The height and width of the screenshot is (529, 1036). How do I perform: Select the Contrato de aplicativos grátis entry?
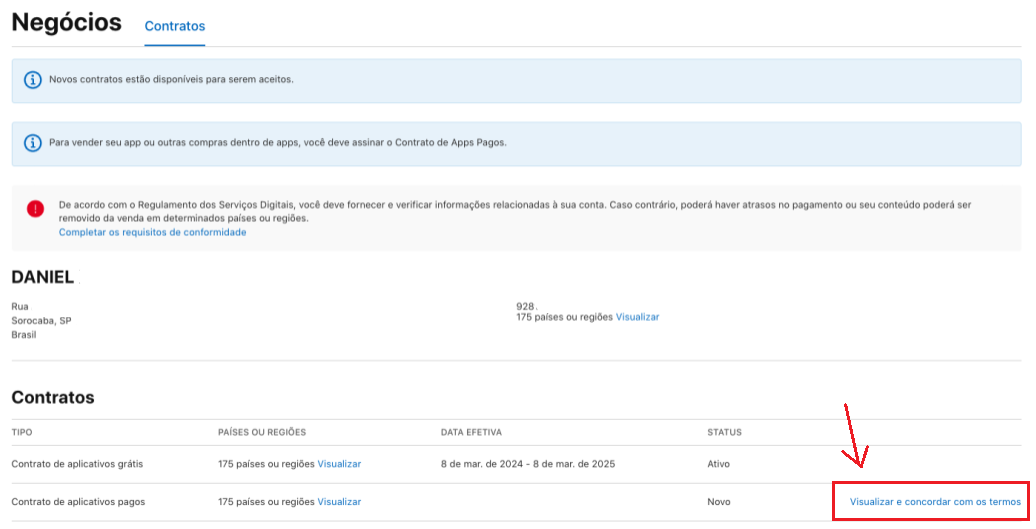(x=77, y=464)
